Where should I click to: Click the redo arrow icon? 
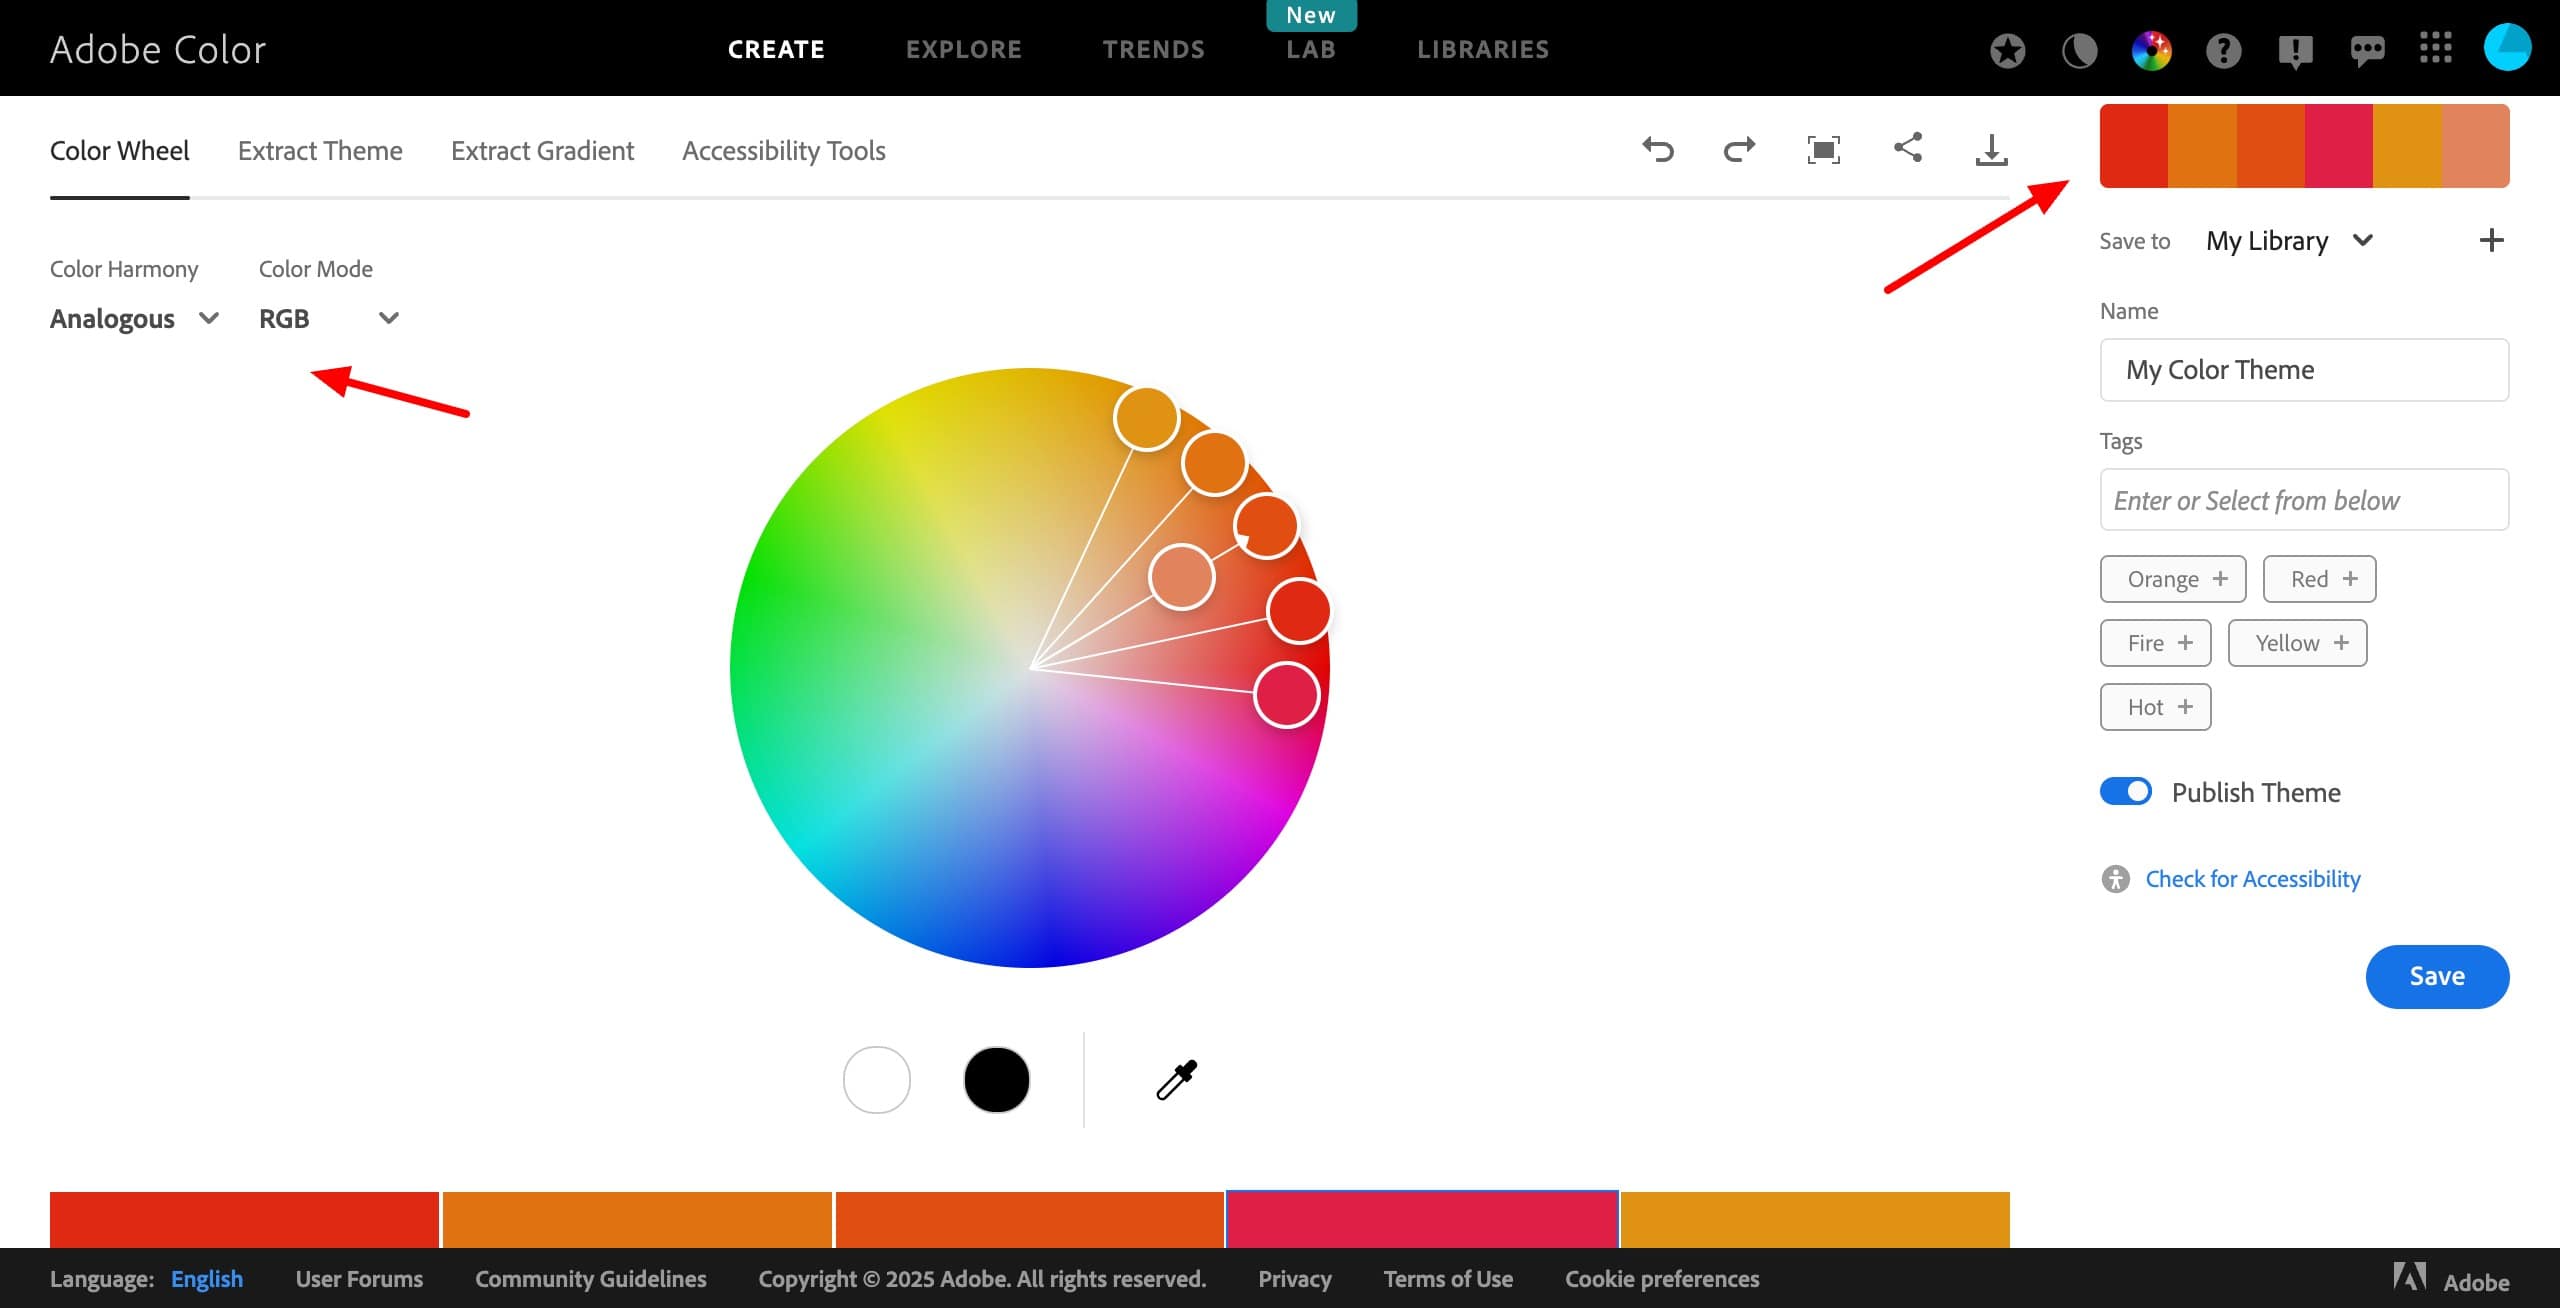coord(1739,150)
